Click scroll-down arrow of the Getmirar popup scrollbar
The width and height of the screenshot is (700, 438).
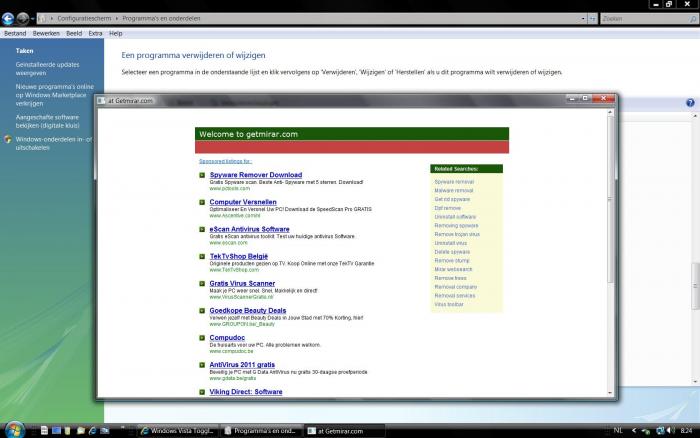tap(610, 393)
